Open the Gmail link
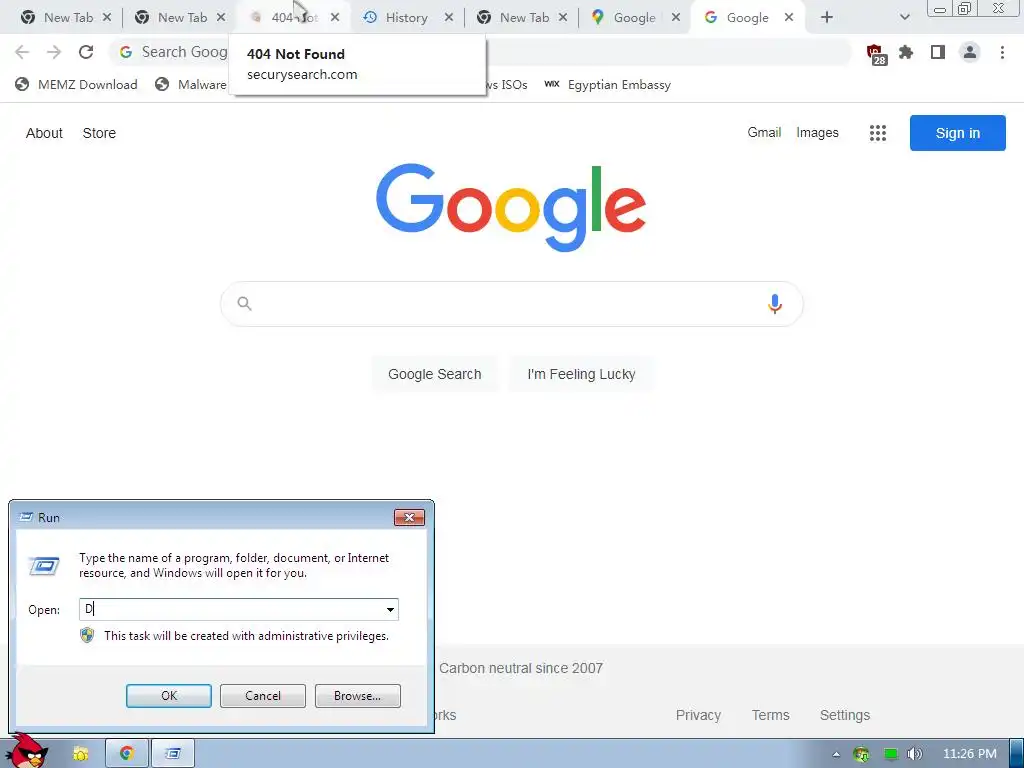 tap(764, 133)
